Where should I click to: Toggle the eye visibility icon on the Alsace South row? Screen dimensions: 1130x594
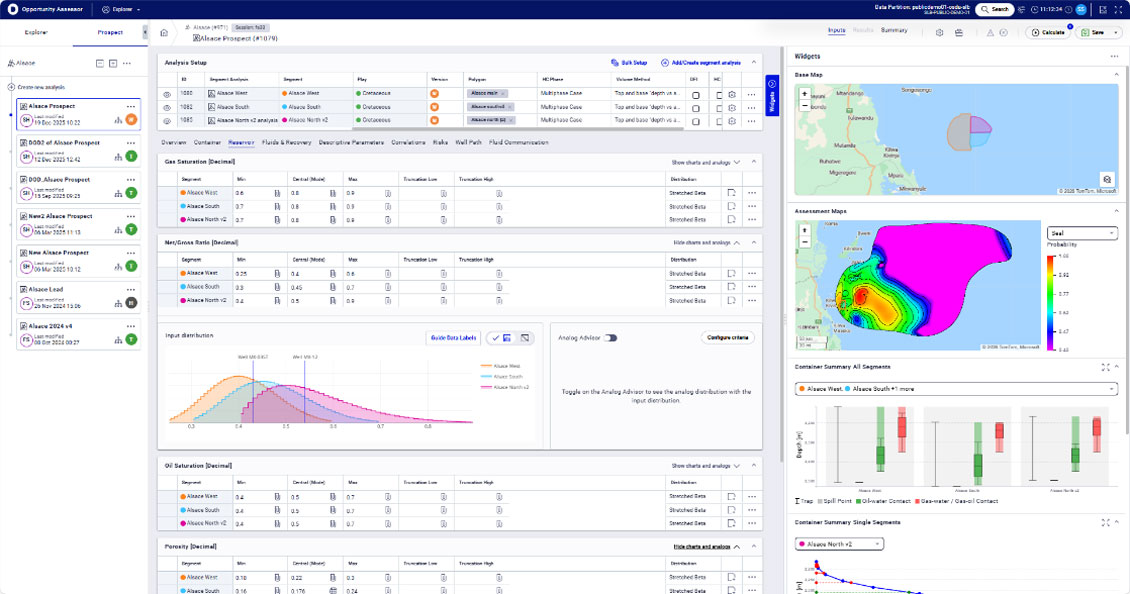167,109
